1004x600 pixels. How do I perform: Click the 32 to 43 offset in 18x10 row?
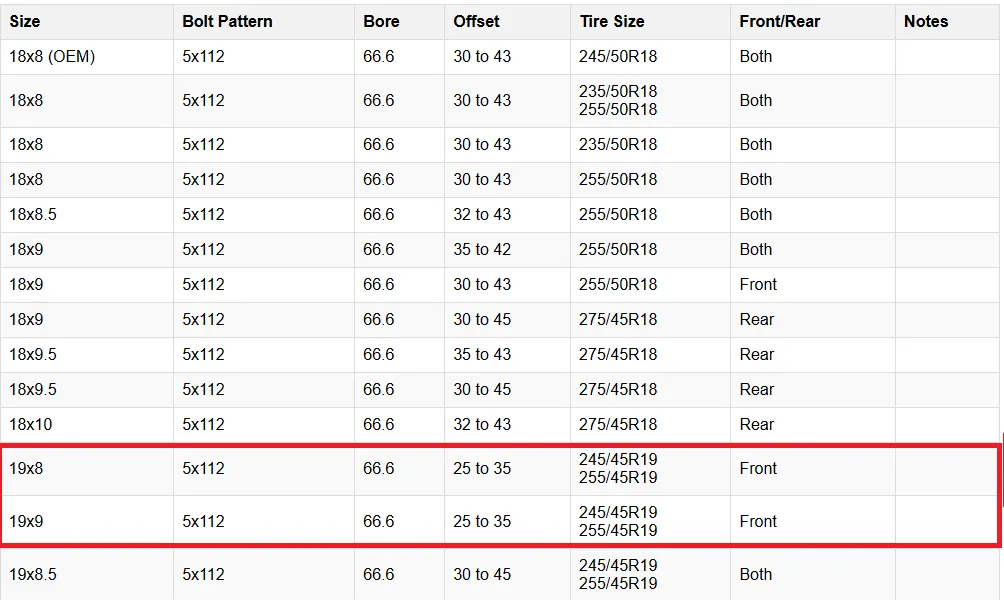pyautogui.click(x=482, y=425)
